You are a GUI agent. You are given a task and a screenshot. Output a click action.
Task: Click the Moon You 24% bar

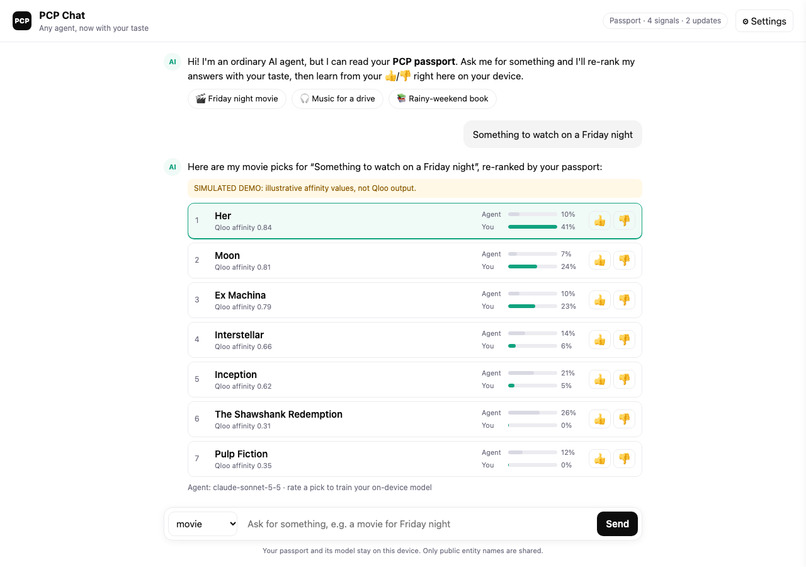(532, 266)
